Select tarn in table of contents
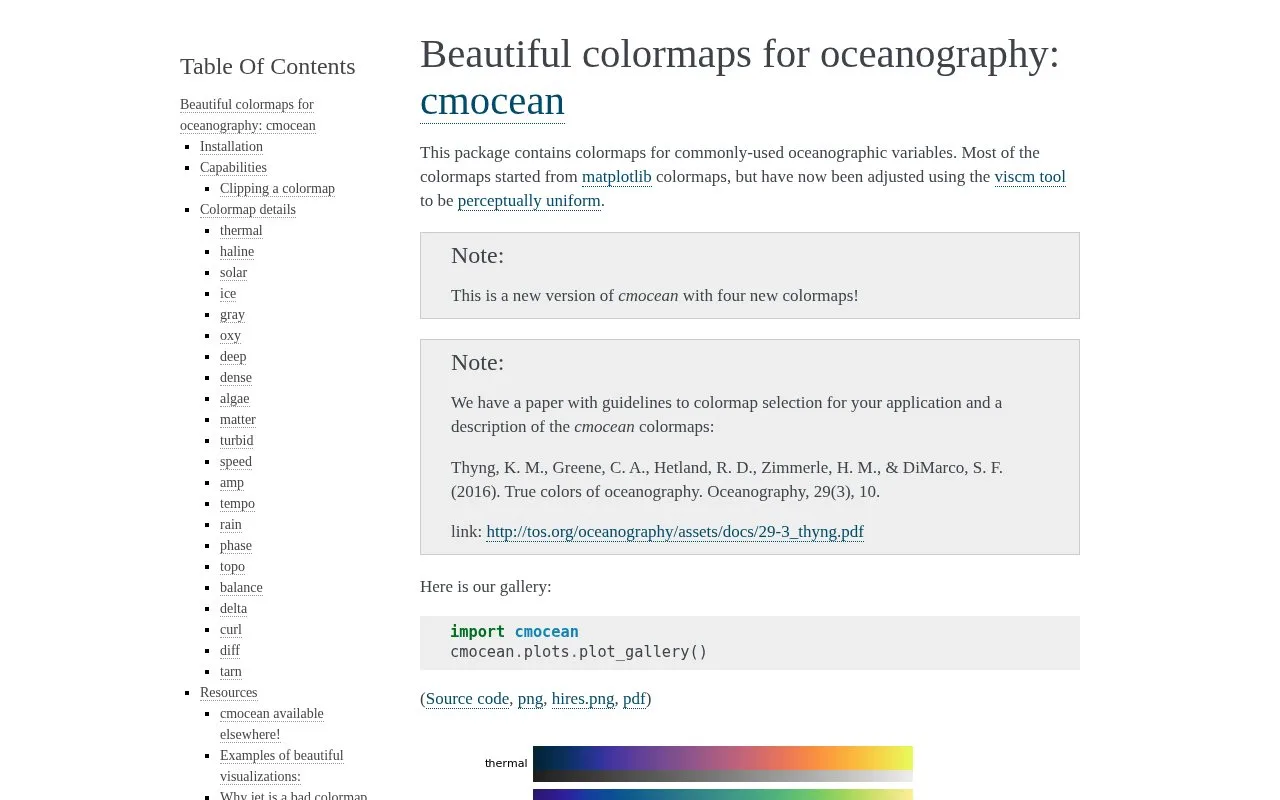The height and width of the screenshot is (800, 1280). 231,672
